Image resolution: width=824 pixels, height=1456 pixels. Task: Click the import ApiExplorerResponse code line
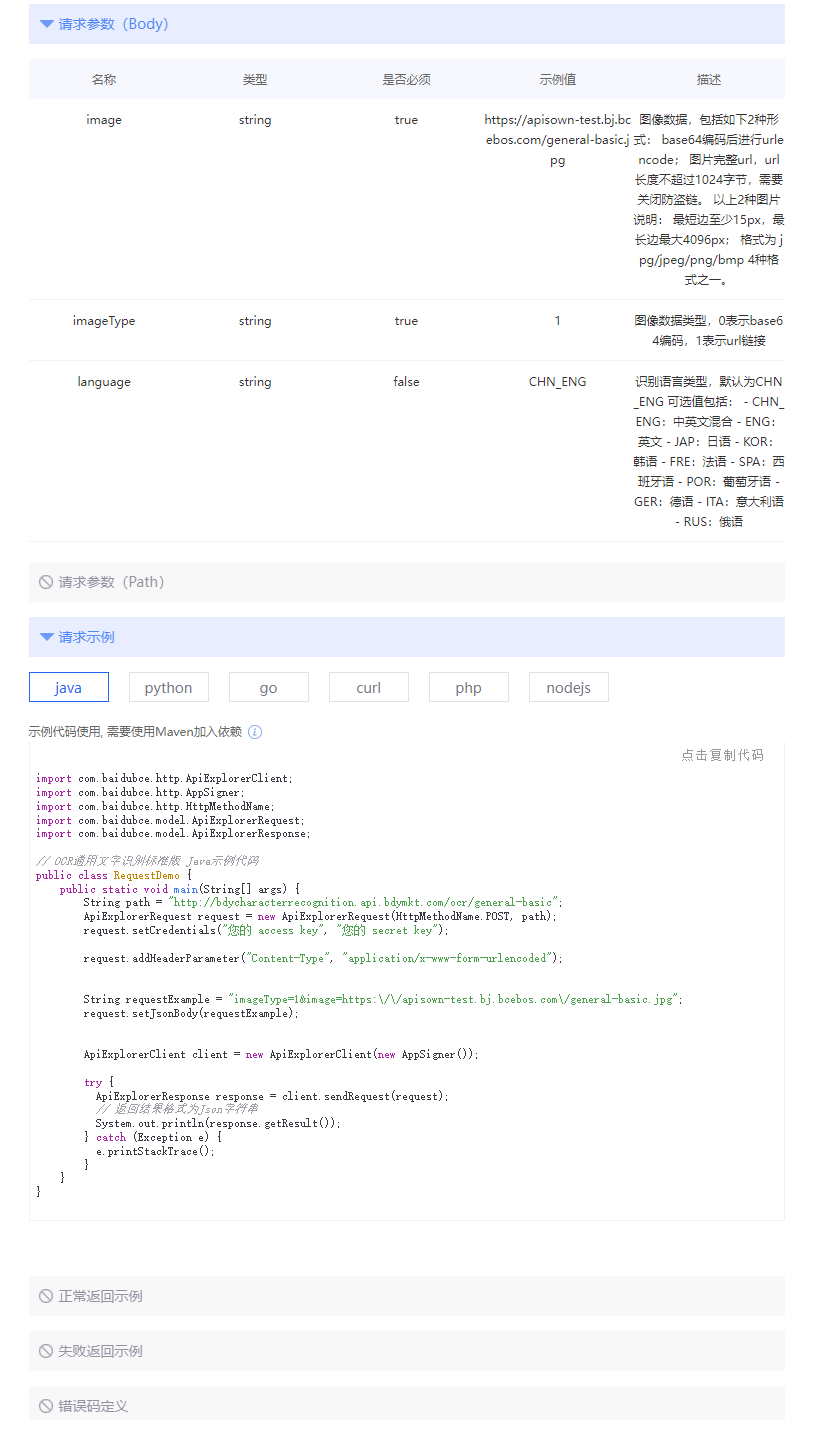[x=173, y=833]
